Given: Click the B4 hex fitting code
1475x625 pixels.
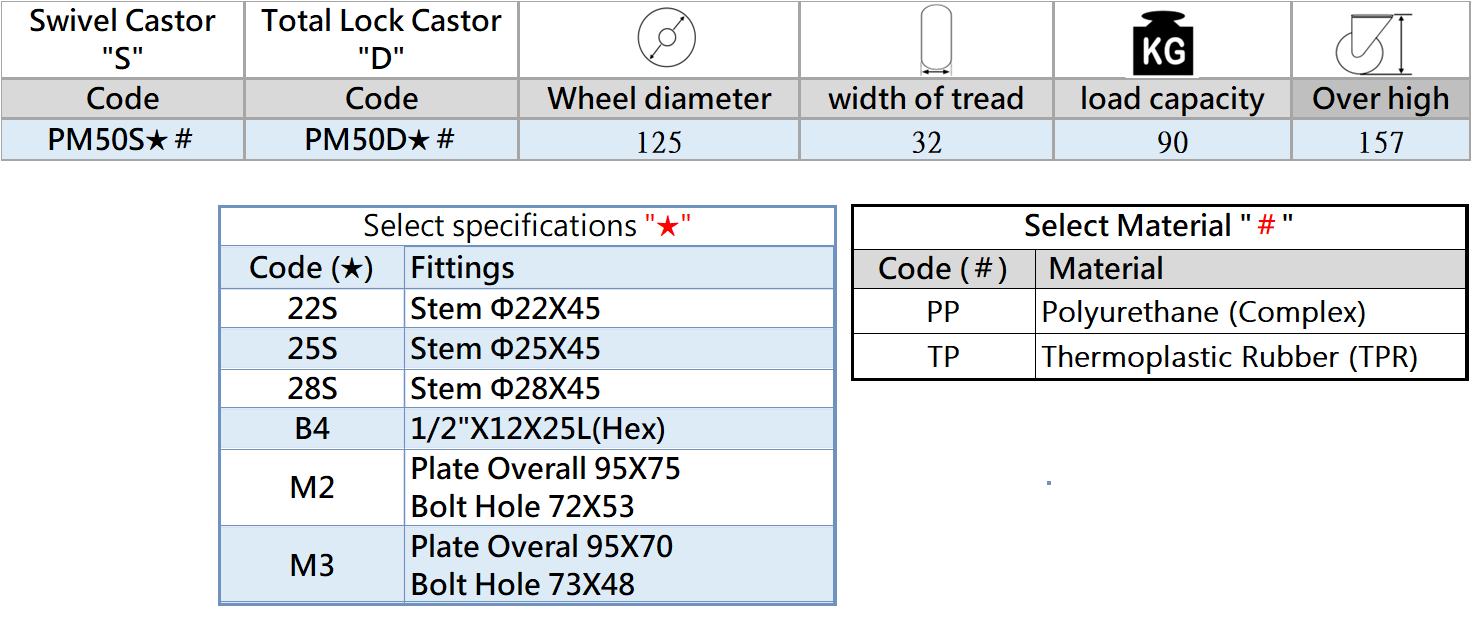Looking at the screenshot, I should (312, 429).
